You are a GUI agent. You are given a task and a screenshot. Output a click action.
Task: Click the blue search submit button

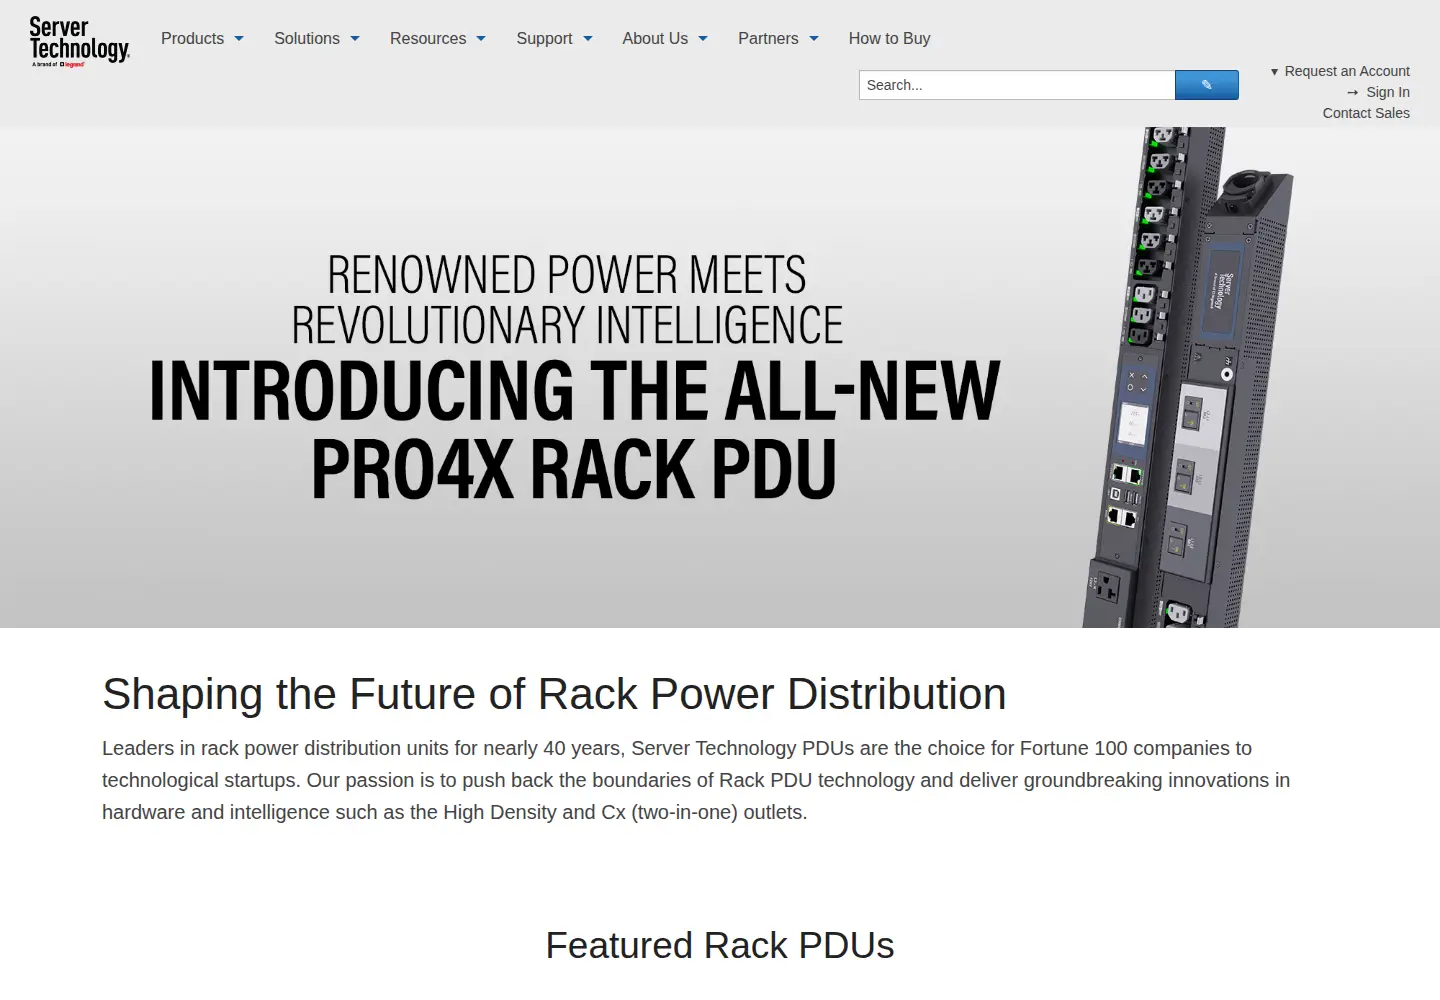click(1207, 85)
